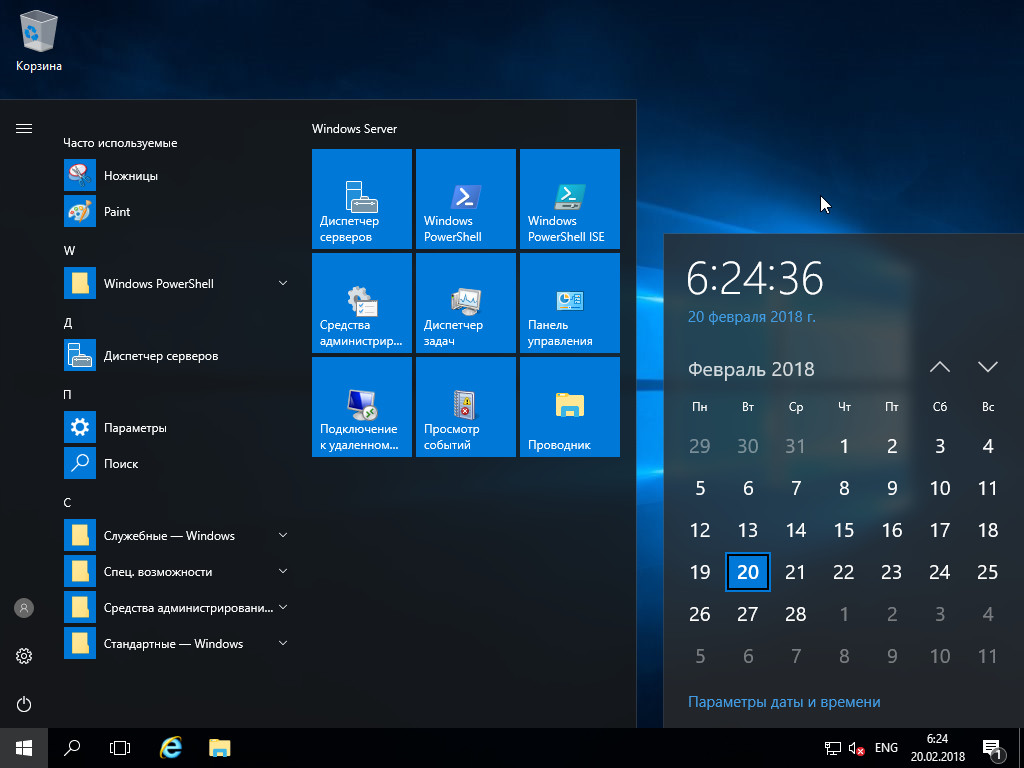Launch the Windows PowerShell ISE tile
Screen dimensions: 1024x768
pos(569,199)
